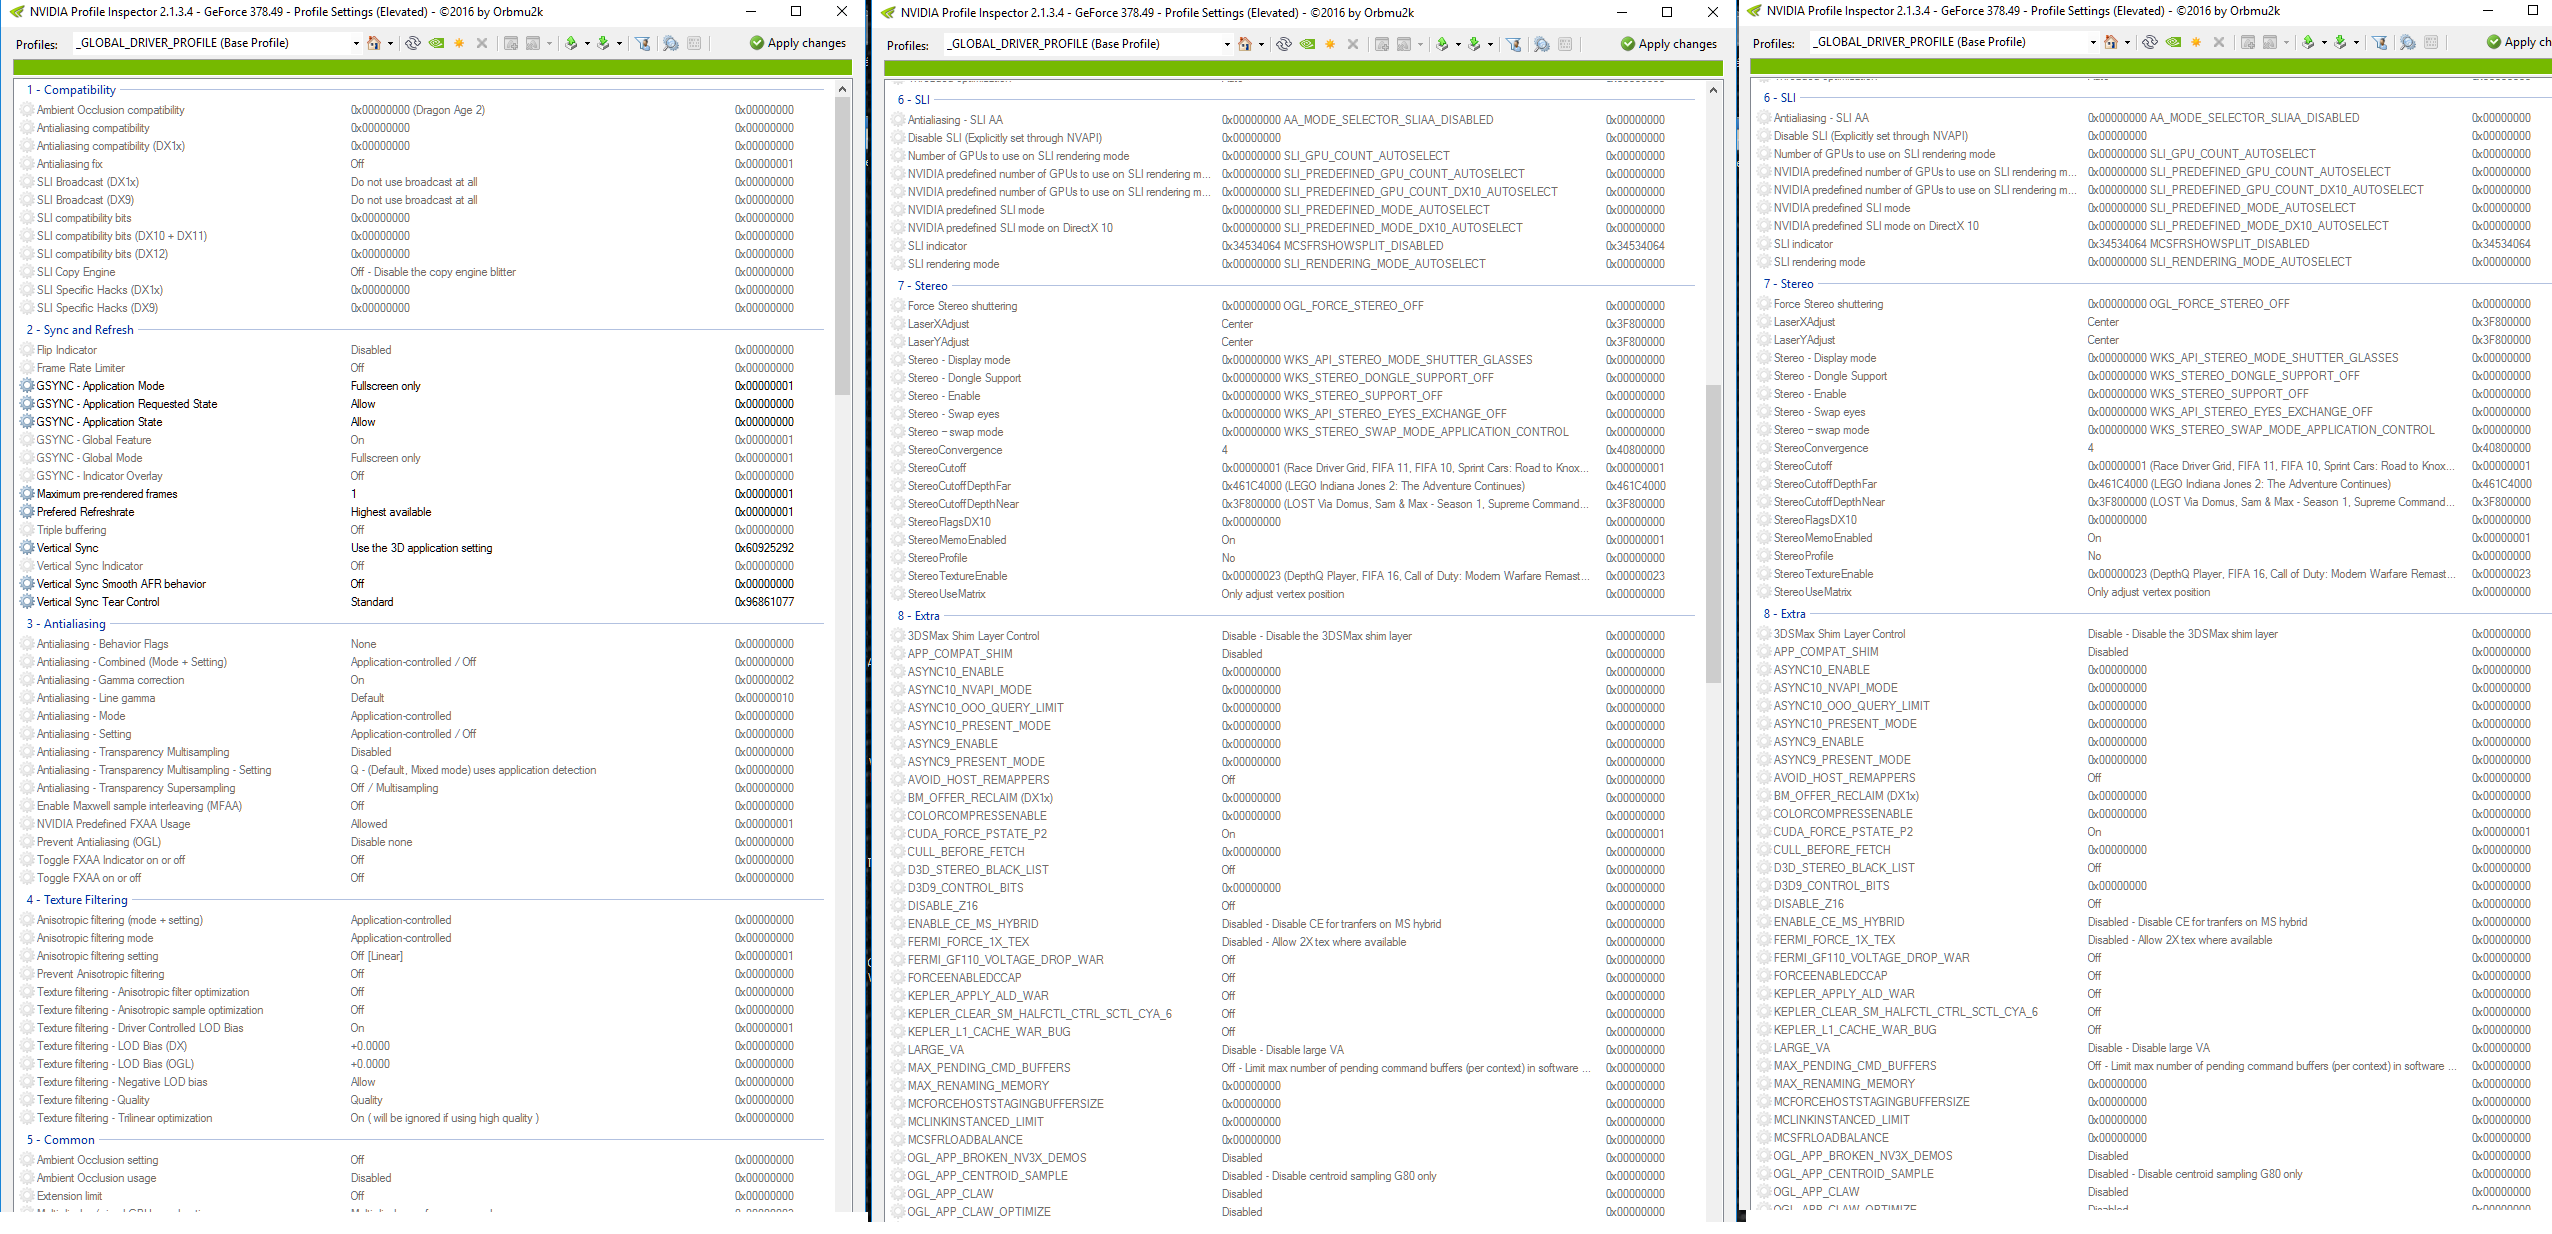Image resolution: width=2552 pixels, height=1234 pixels.
Task: Click the import profiles icon in middle window
Action: (1474, 44)
